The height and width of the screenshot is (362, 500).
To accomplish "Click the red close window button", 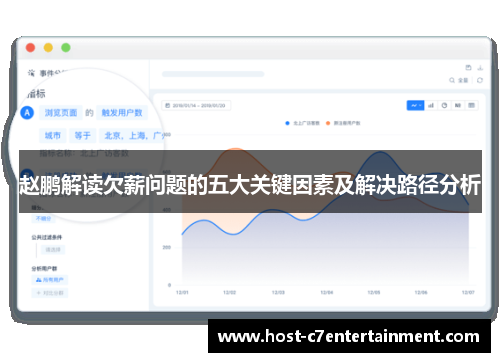I will point(30,48).
